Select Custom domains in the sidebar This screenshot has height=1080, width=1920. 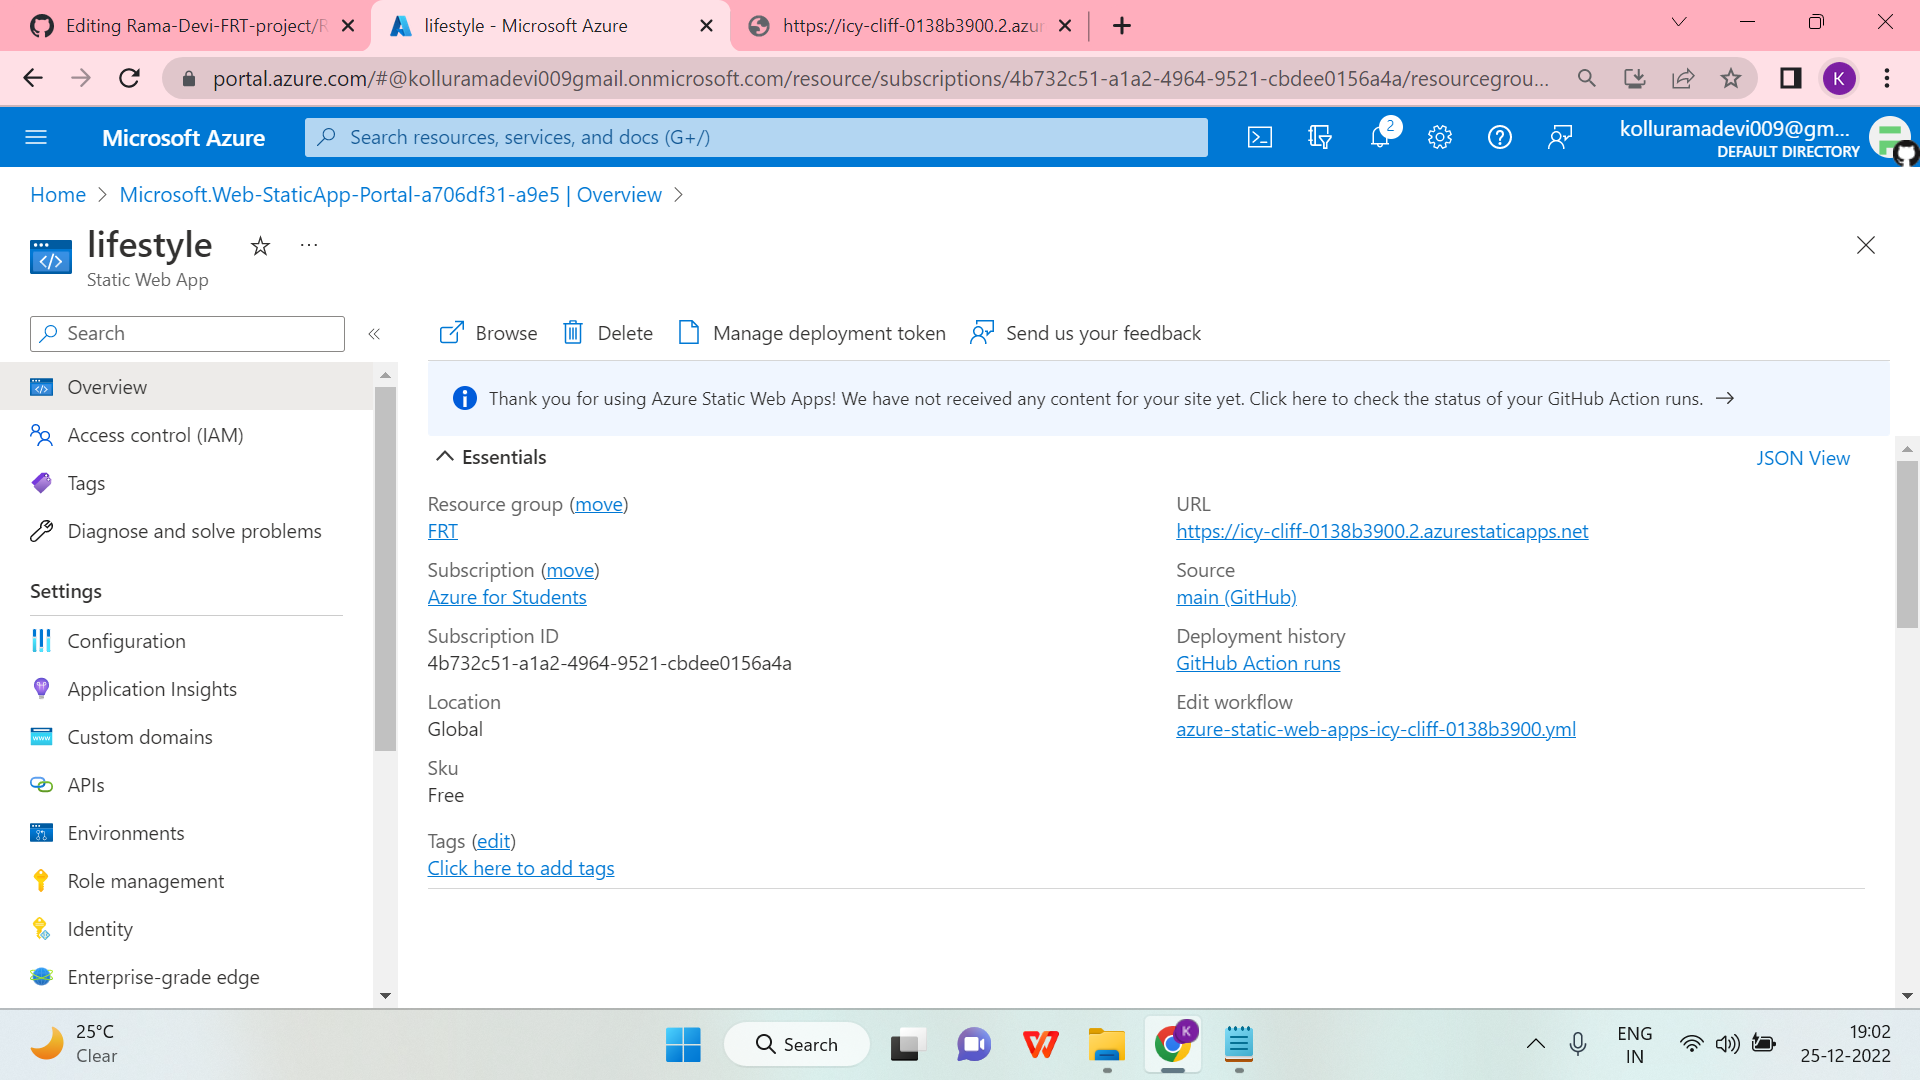pyautogui.click(x=139, y=737)
